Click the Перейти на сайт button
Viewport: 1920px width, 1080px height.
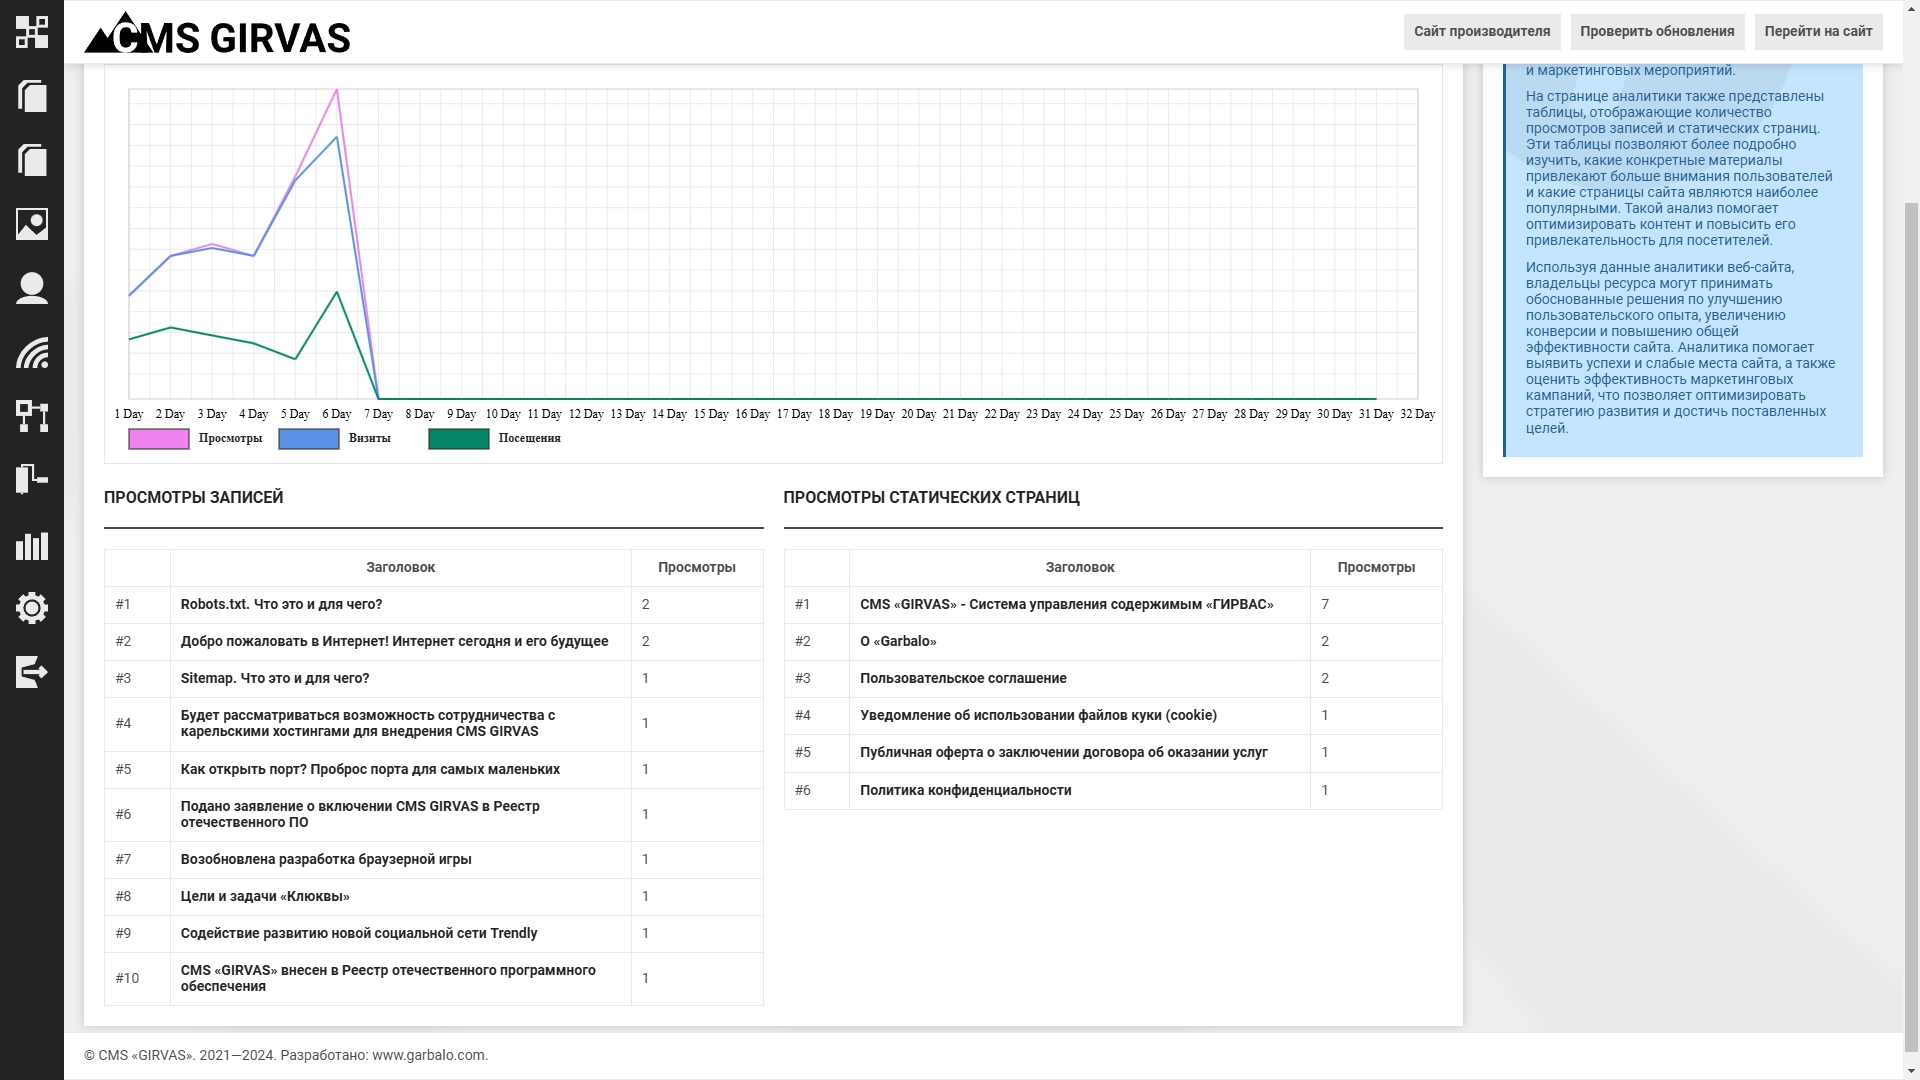coord(1817,32)
